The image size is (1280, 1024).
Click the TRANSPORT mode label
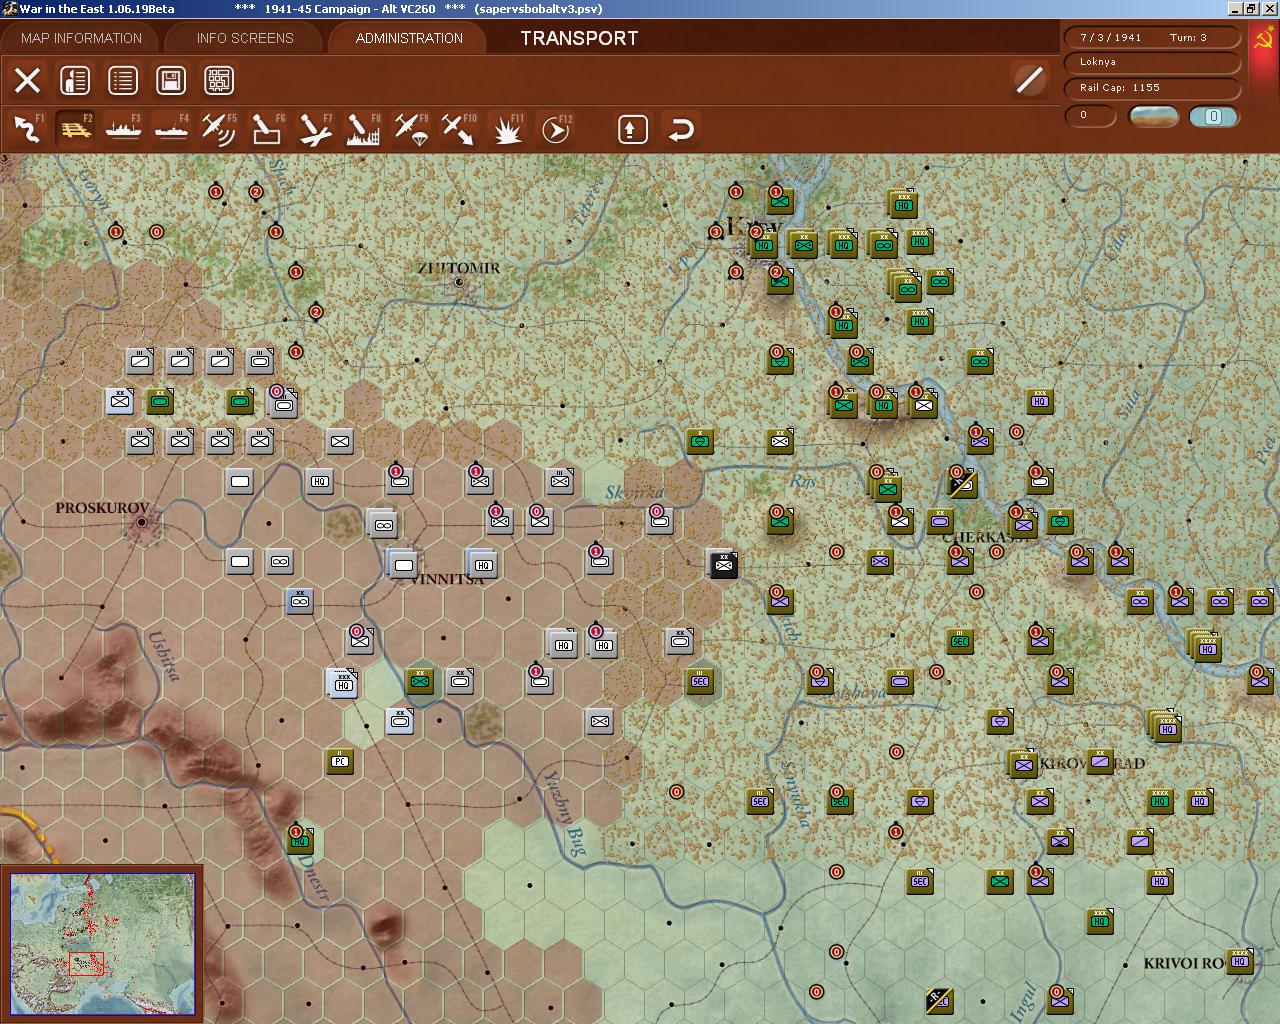click(x=579, y=38)
